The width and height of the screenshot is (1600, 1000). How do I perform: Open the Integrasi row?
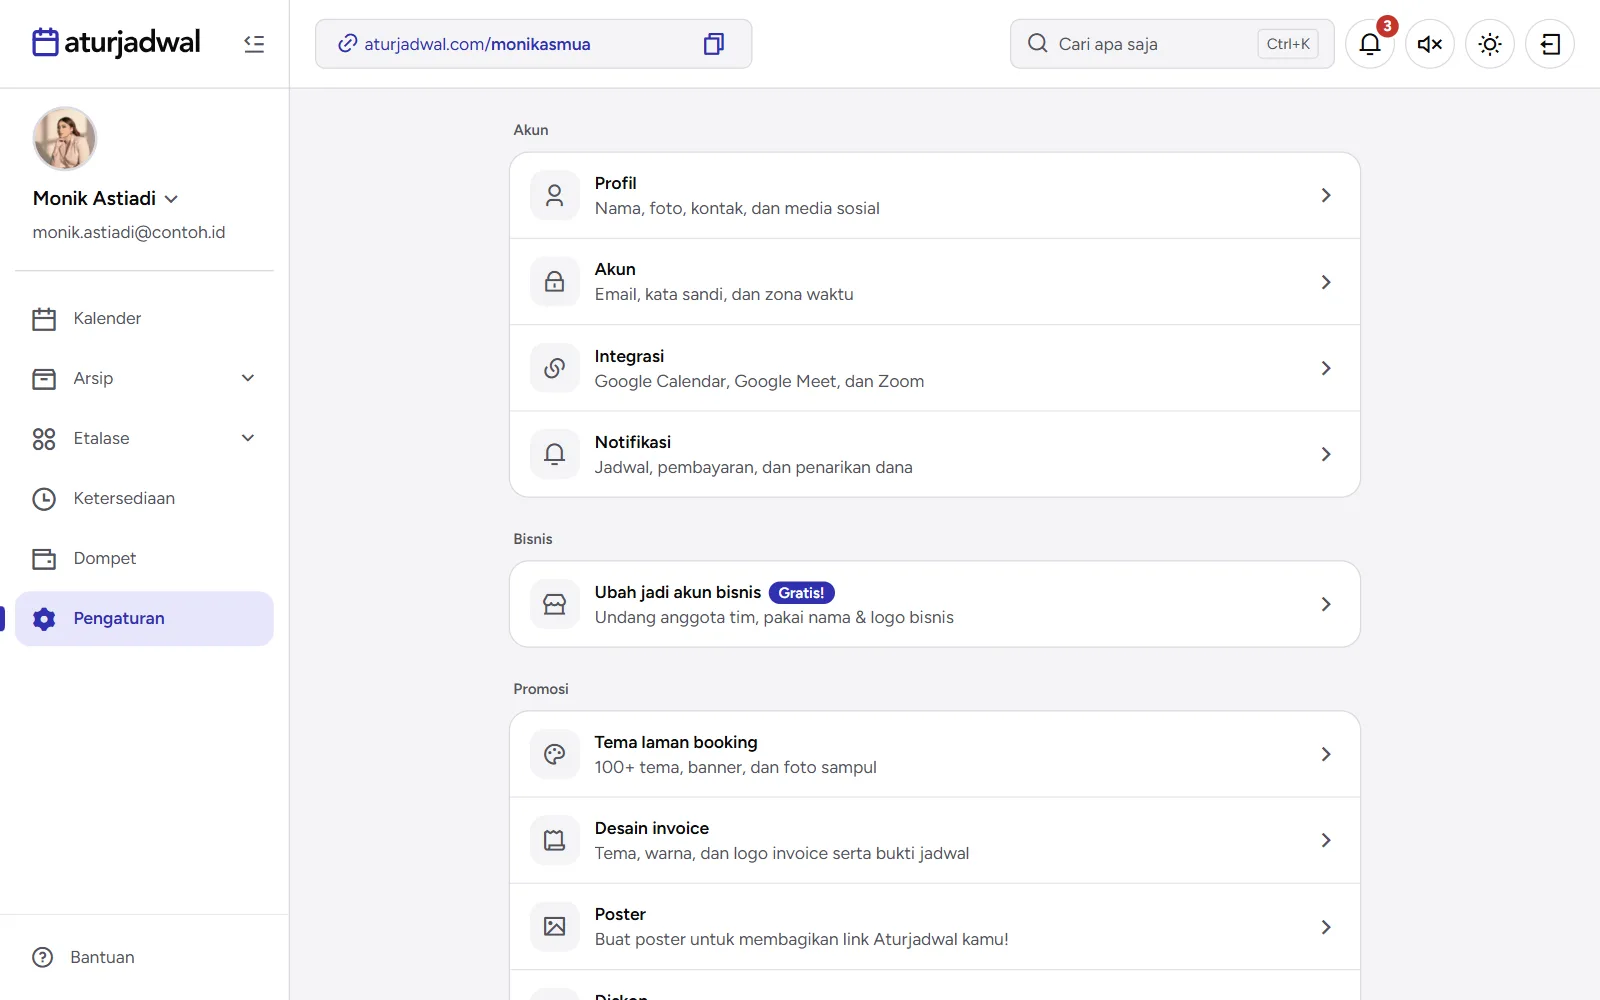935,368
